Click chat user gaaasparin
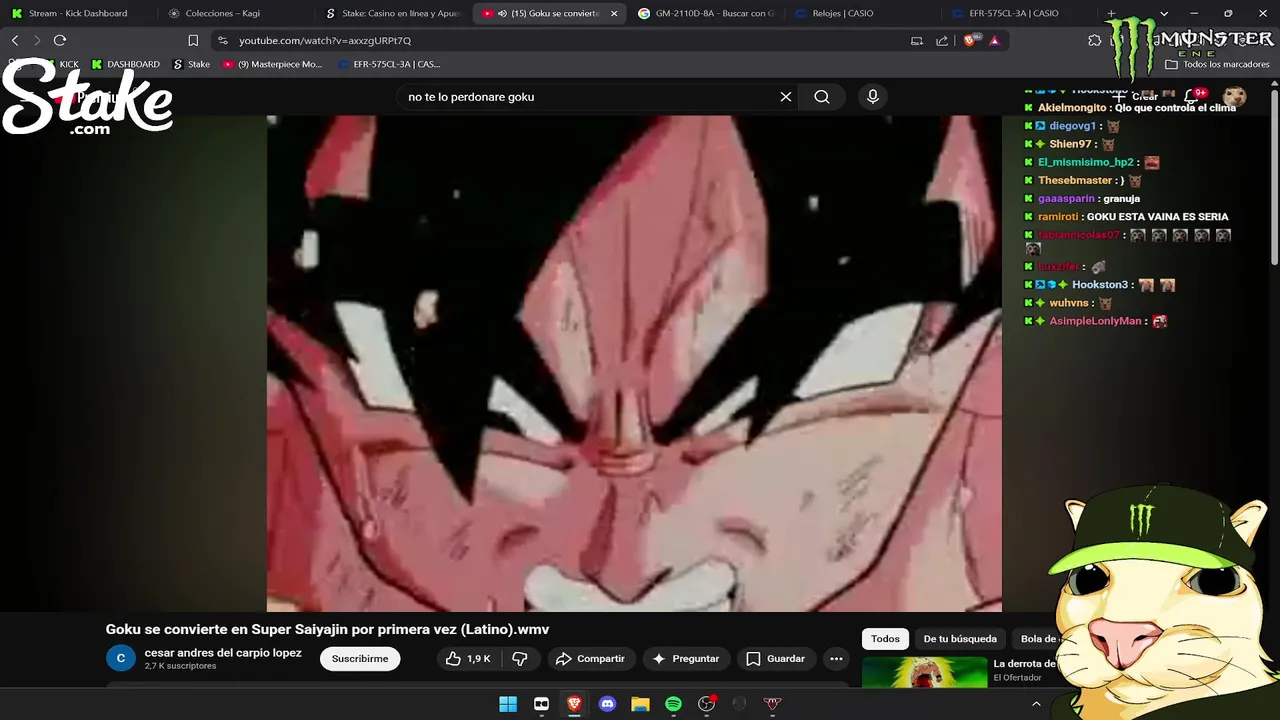The height and width of the screenshot is (720, 1280). (1066, 199)
